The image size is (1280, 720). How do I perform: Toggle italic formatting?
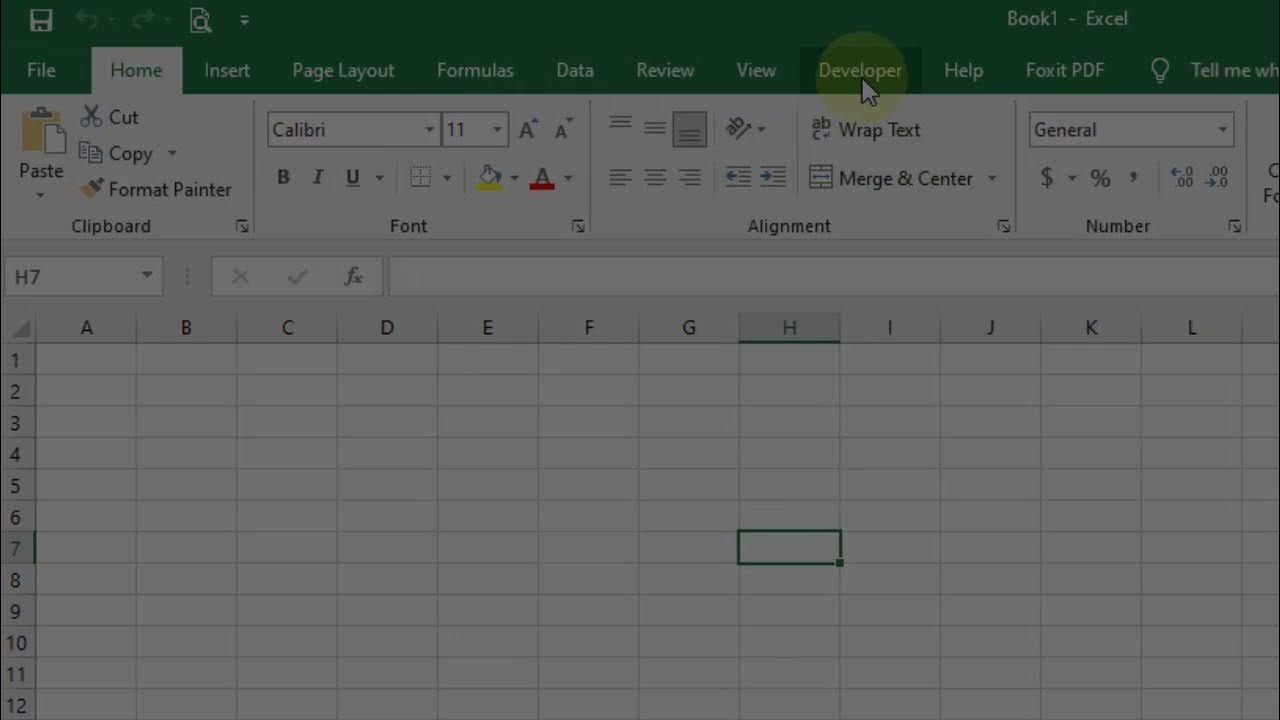pos(318,178)
